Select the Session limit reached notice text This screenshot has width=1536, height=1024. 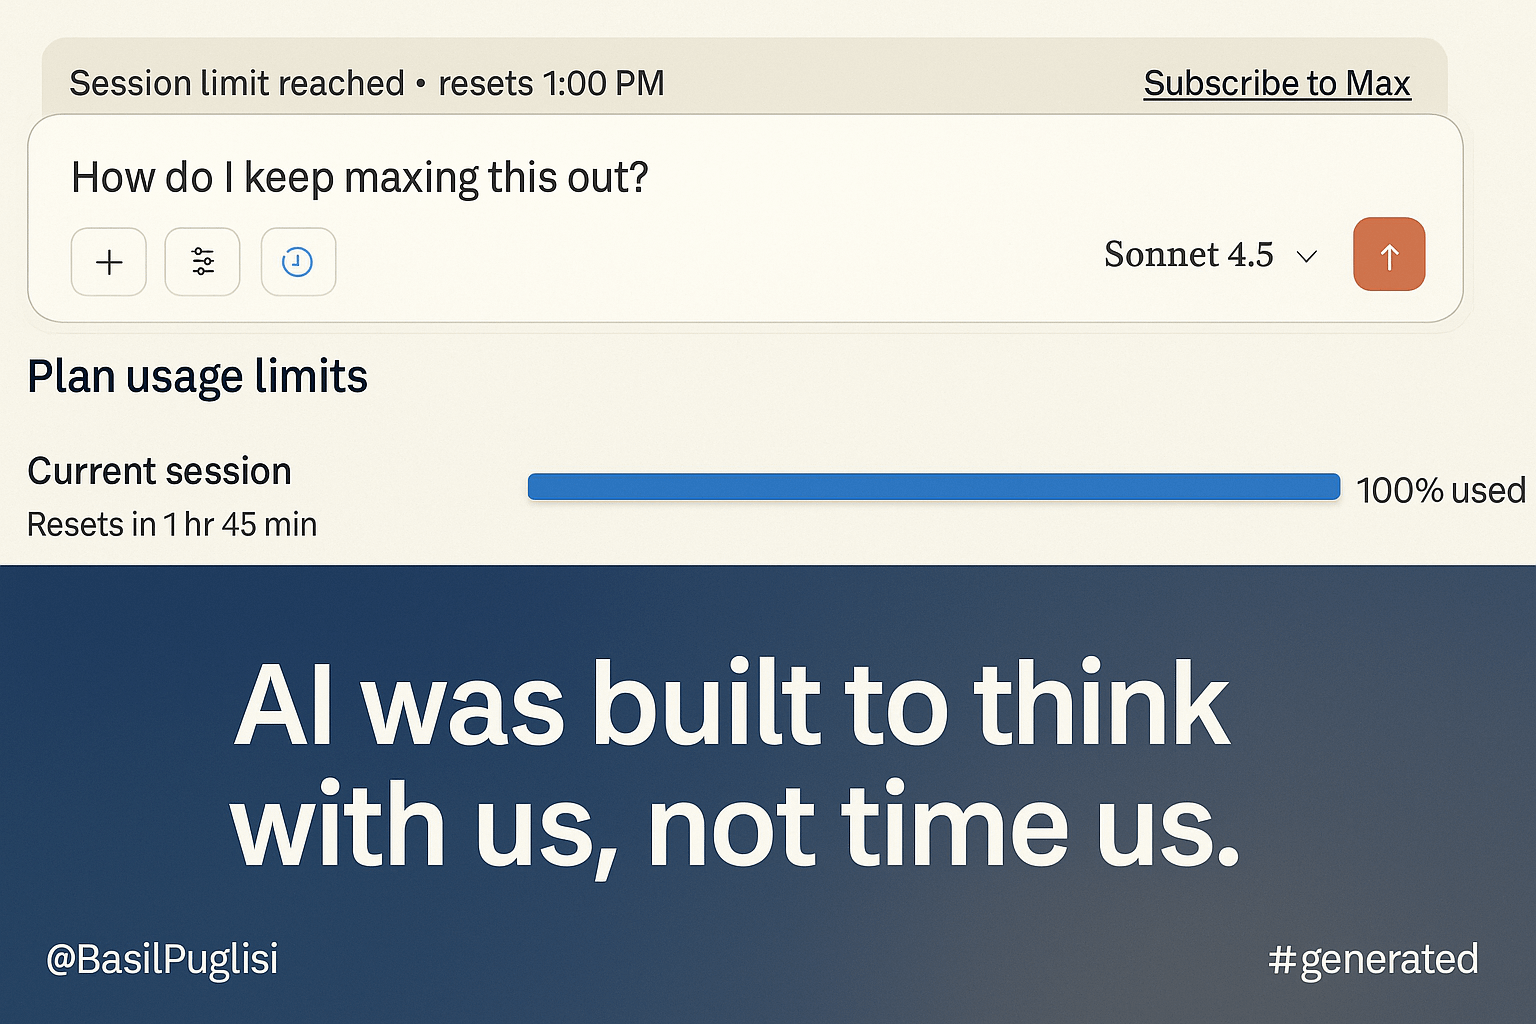[236, 83]
